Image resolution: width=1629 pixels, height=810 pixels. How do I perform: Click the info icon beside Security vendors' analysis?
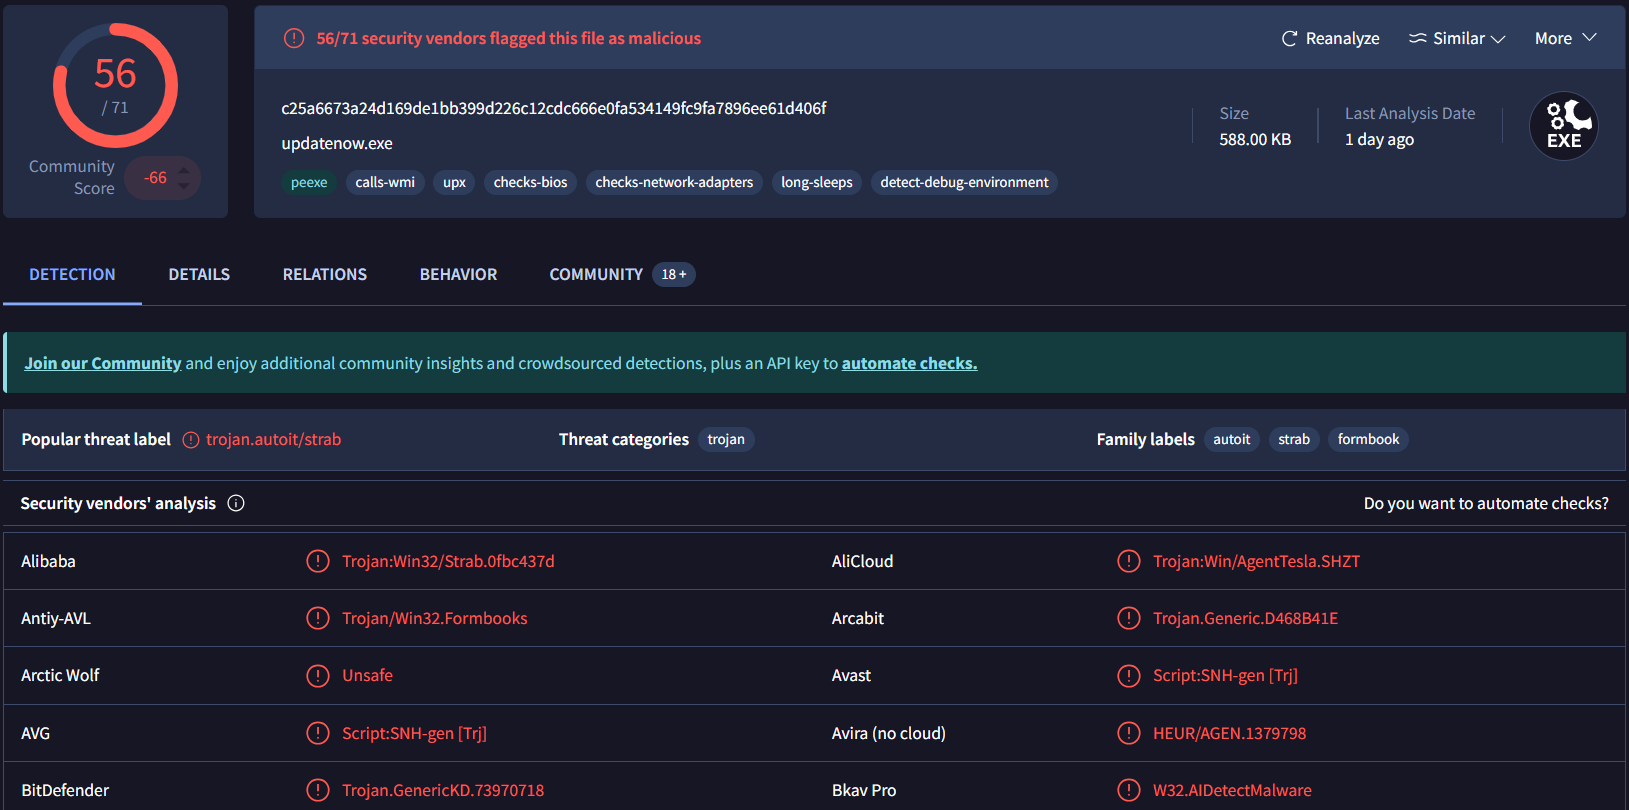click(236, 503)
